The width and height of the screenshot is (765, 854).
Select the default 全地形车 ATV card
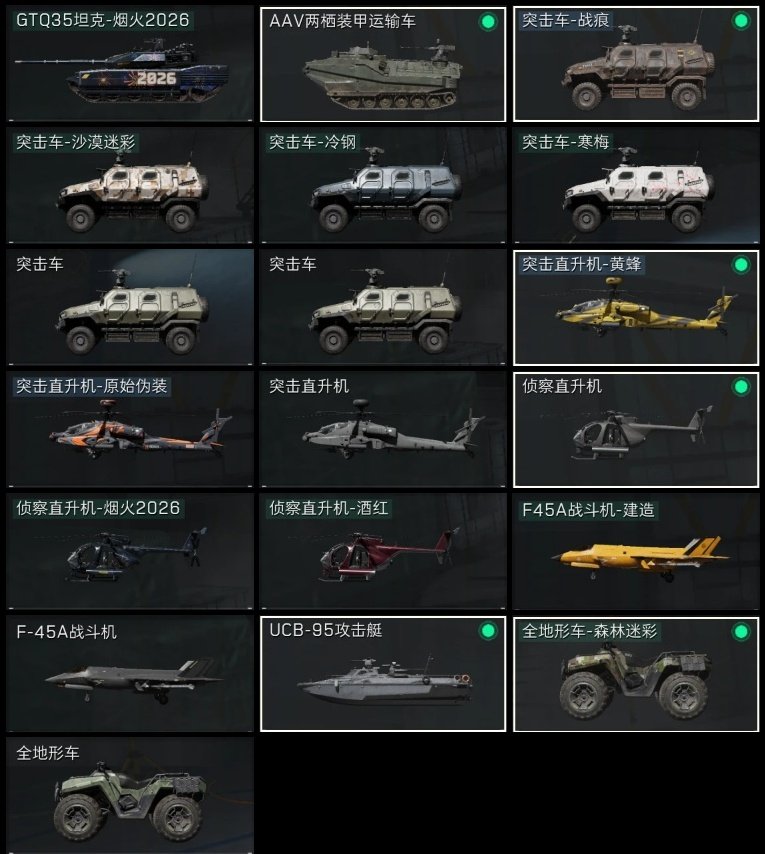130,796
